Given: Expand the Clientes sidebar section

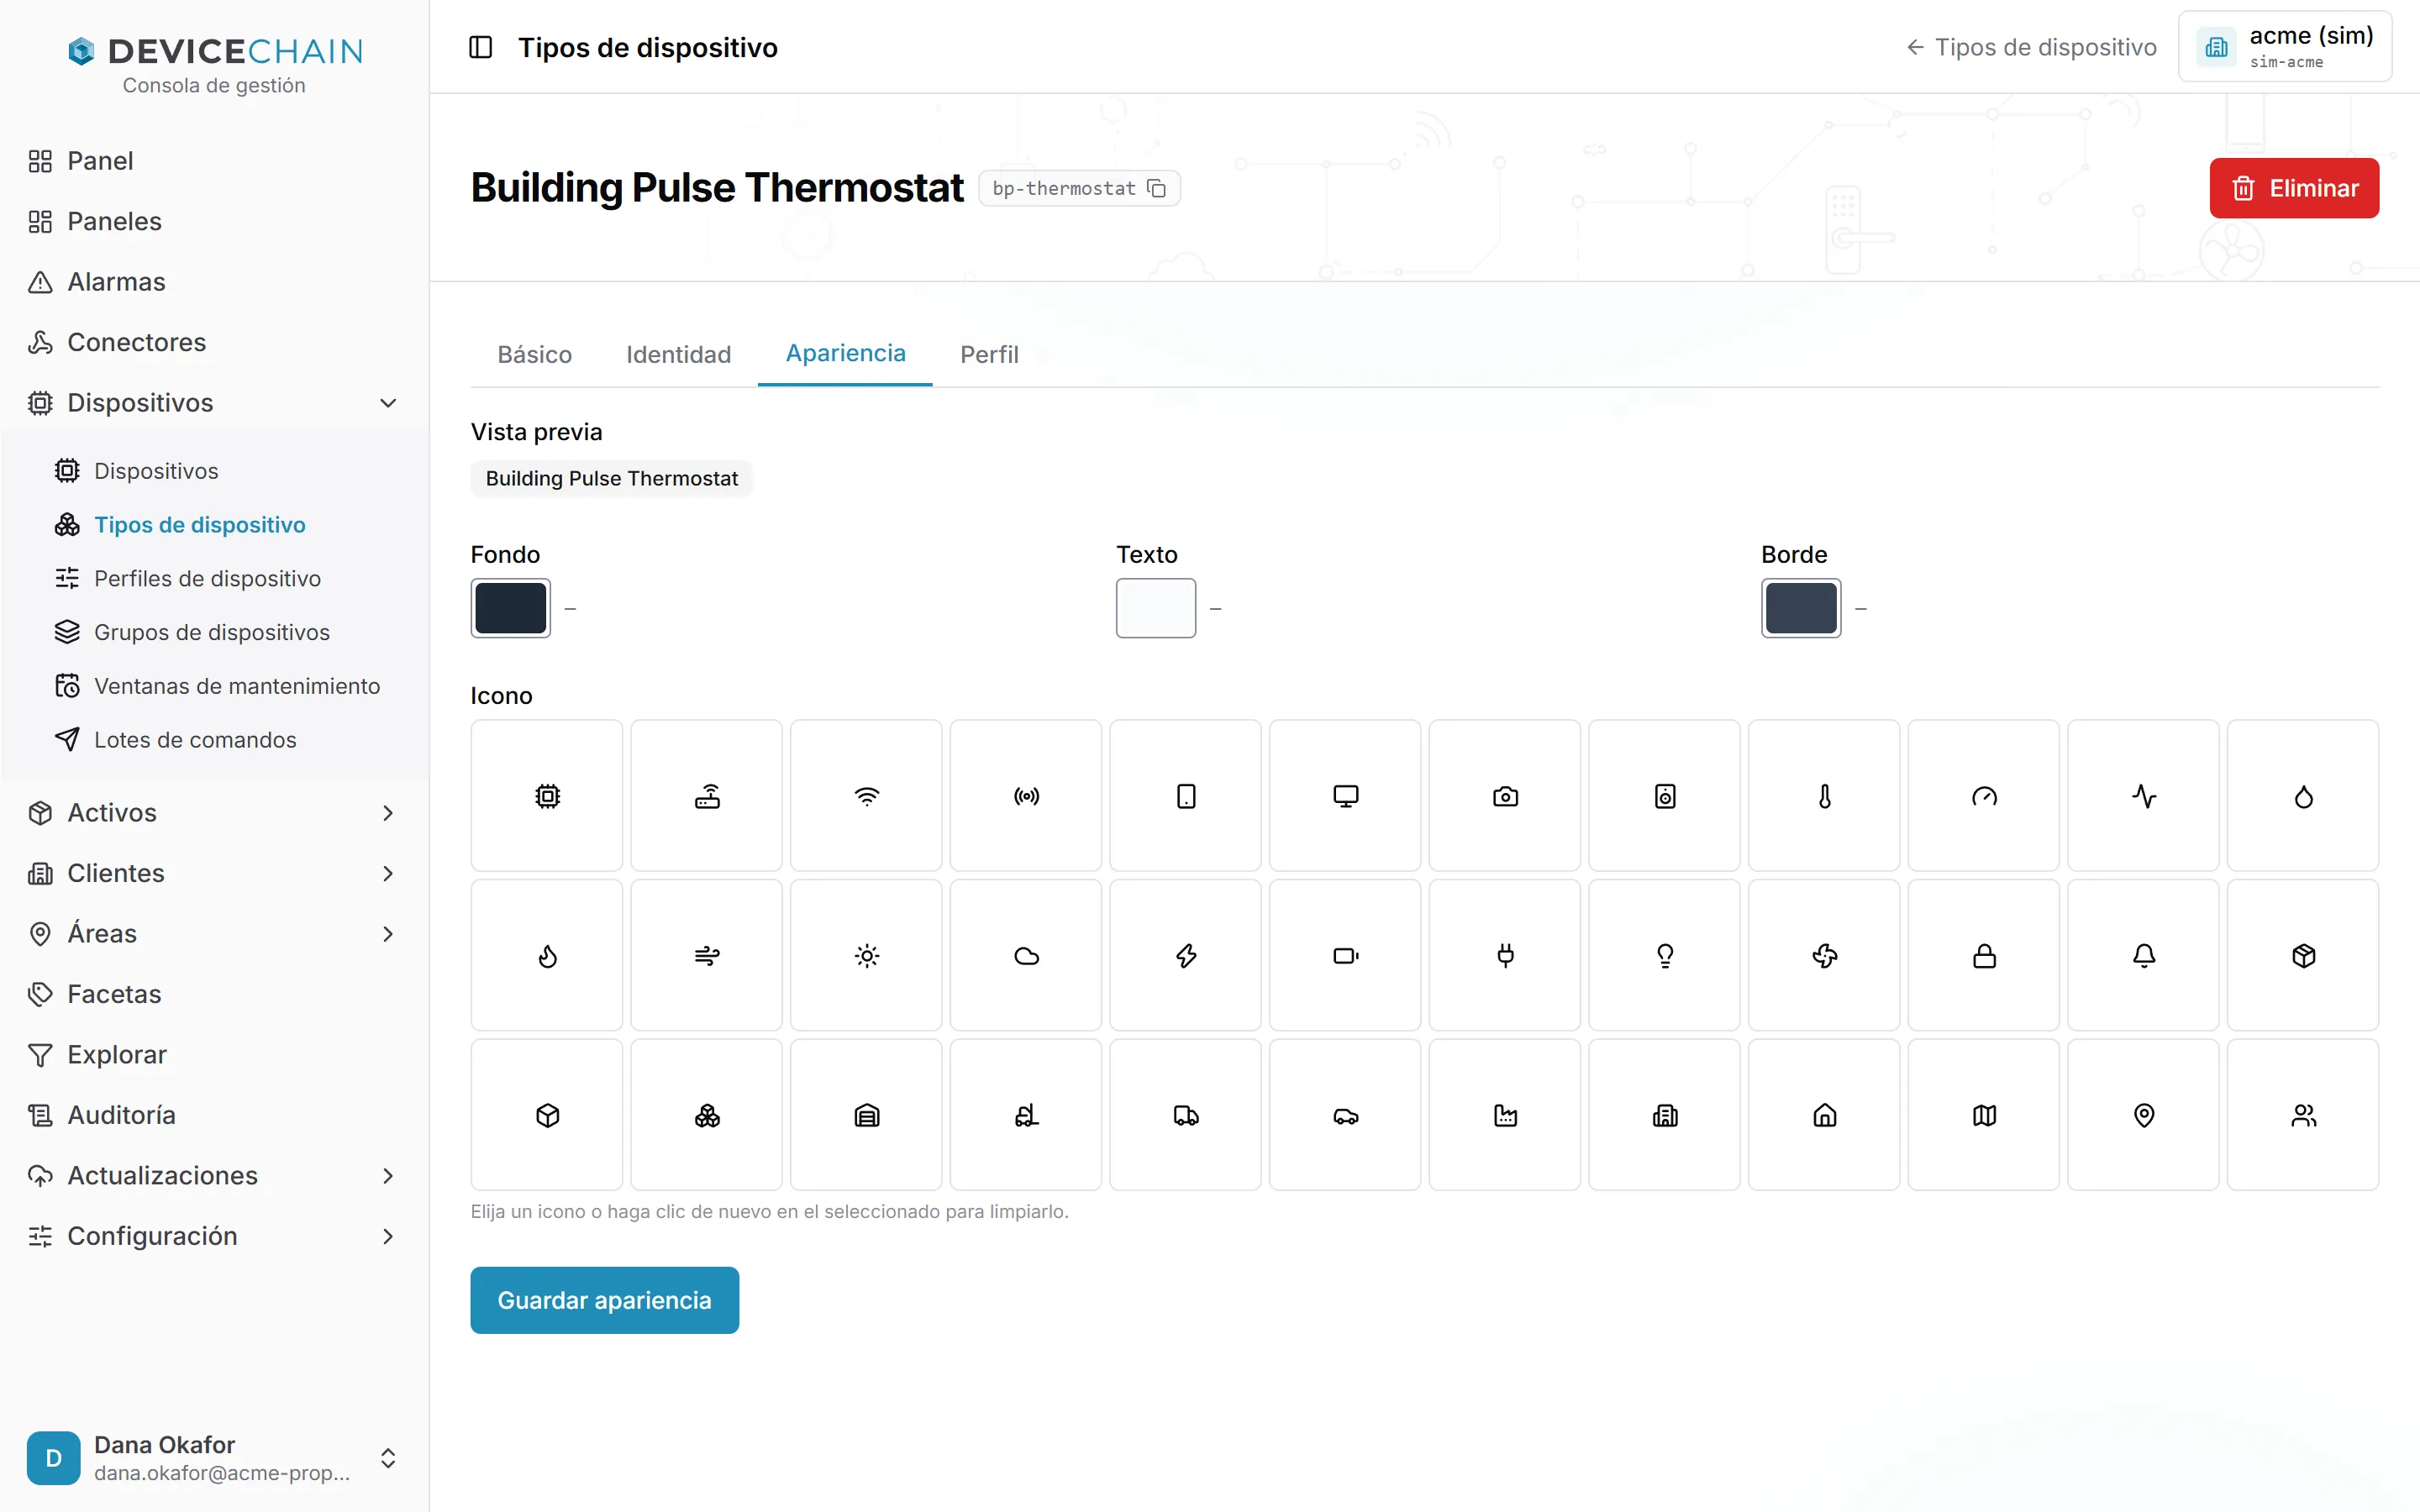Looking at the screenshot, I should pos(213,873).
